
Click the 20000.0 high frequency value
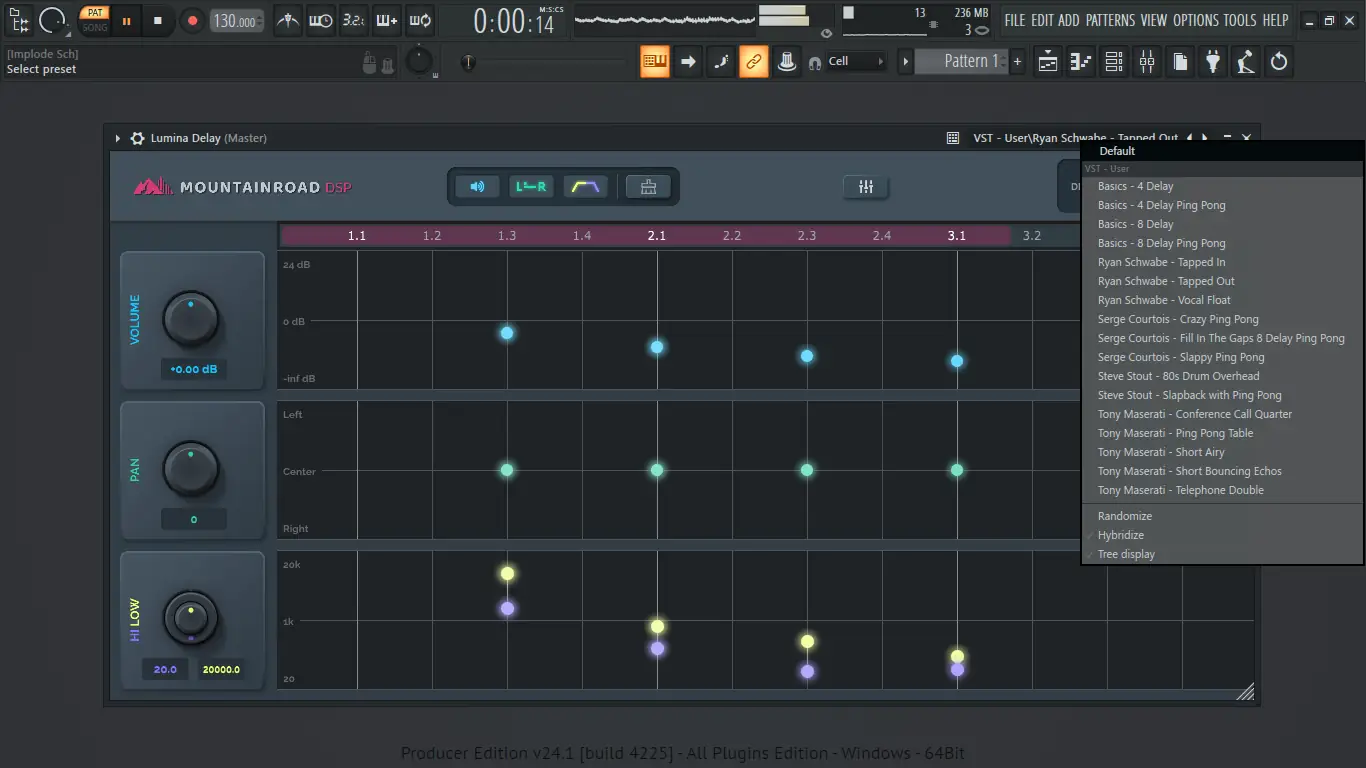point(221,669)
